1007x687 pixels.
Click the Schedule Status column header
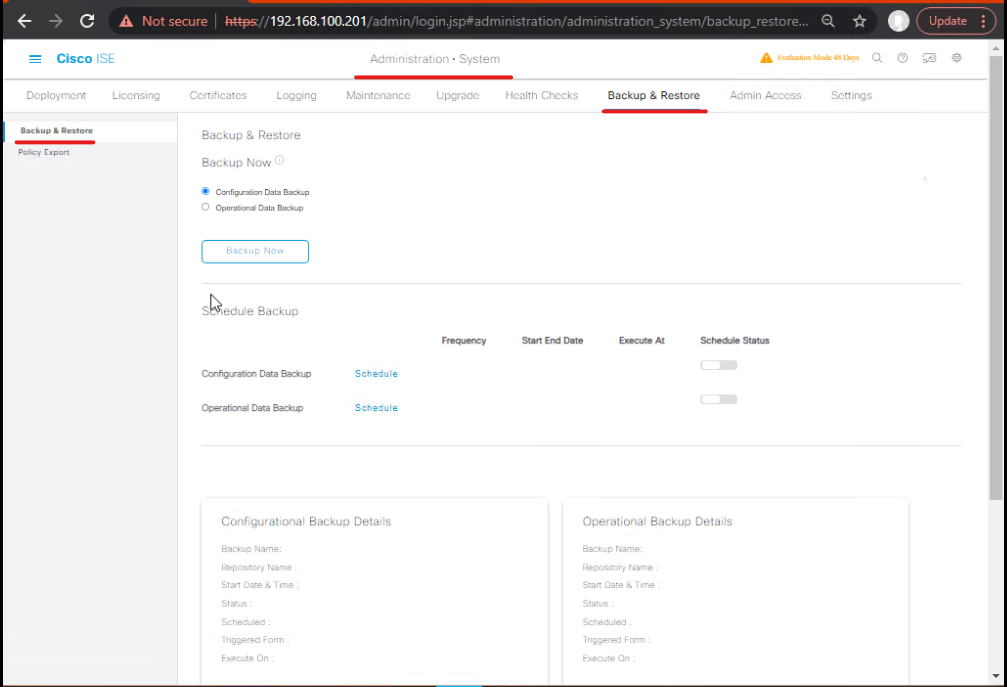735,340
